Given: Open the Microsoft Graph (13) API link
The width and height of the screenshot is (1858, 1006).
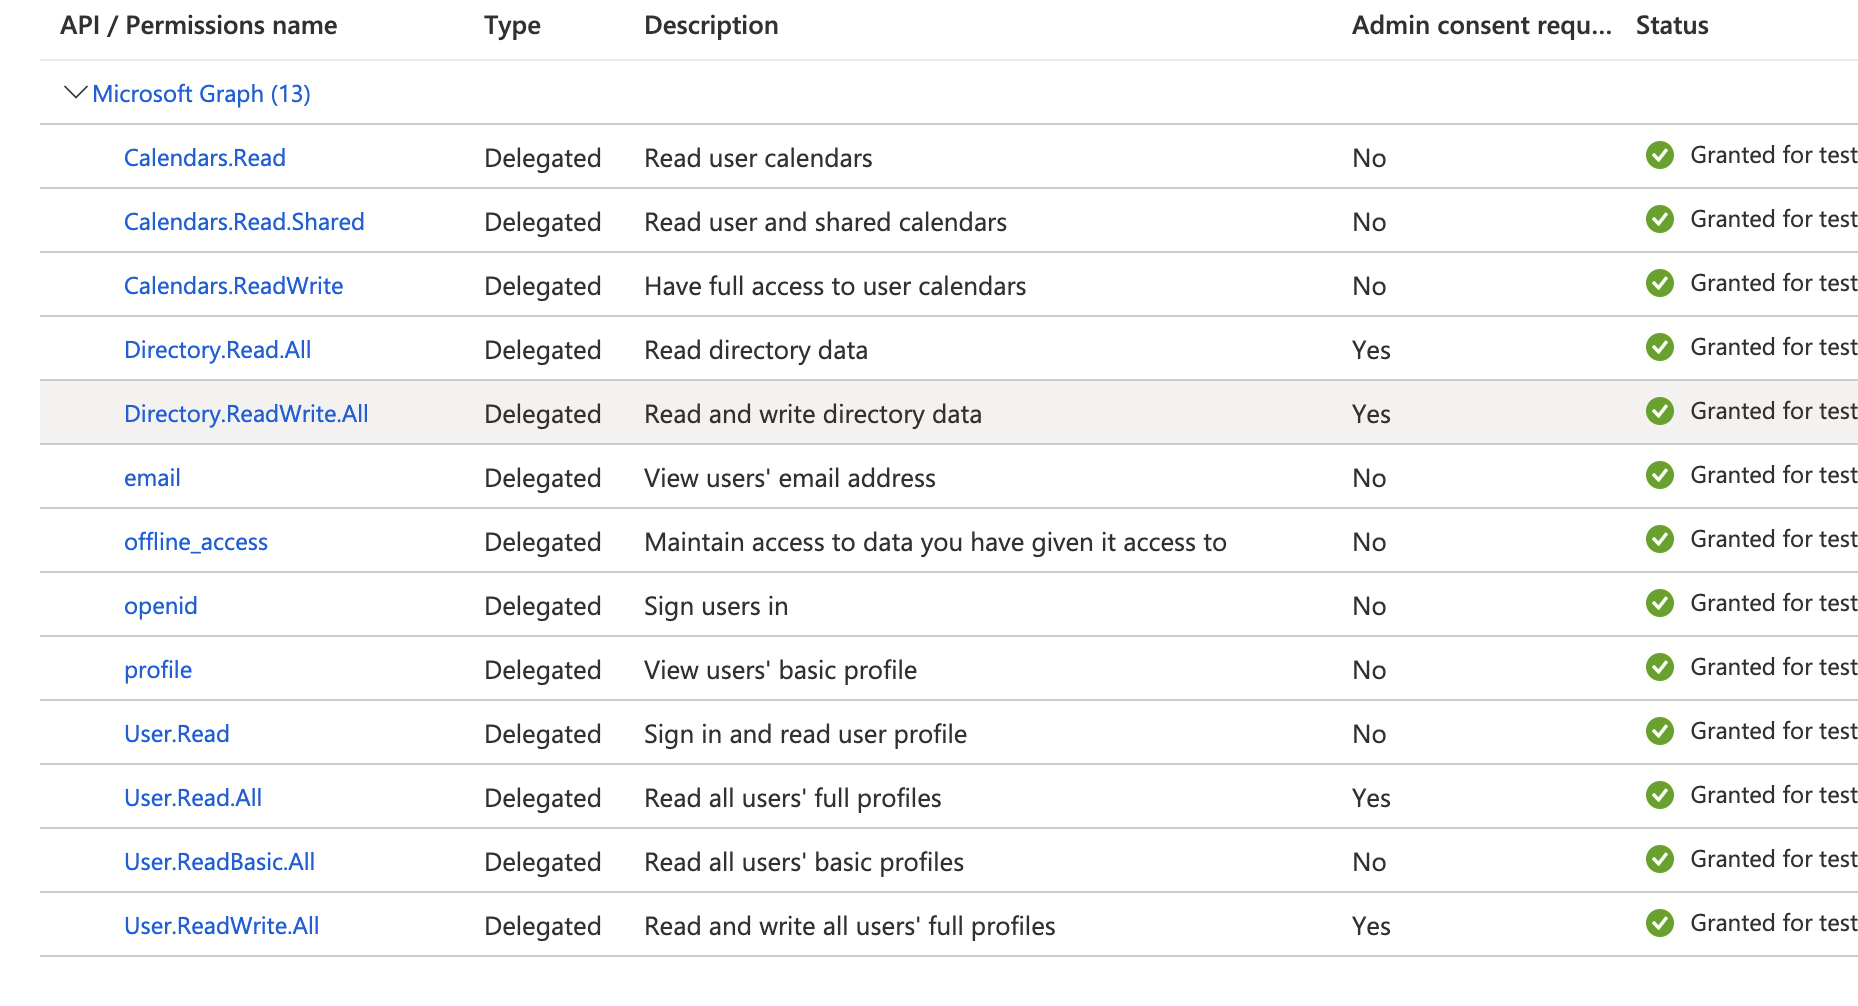Looking at the screenshot, I should tap(201, 94).
